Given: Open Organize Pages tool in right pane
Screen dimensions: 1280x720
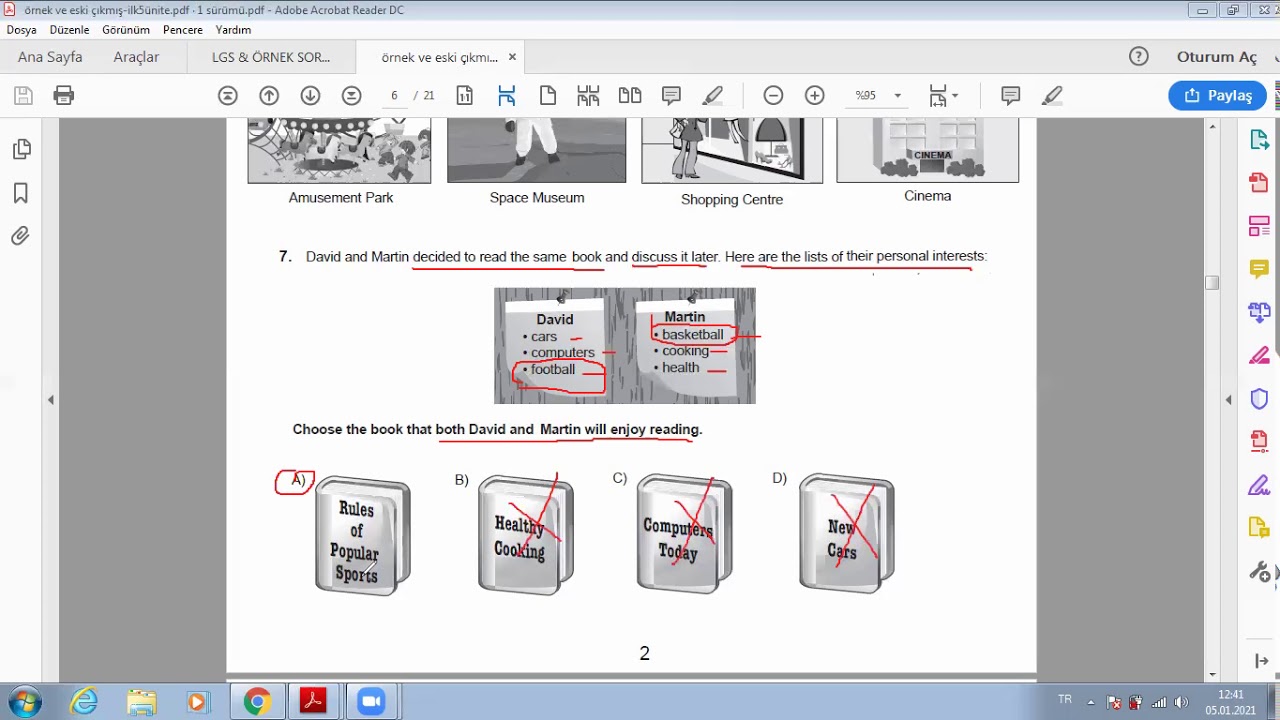Looking at the screenshot, I should [x=1259, y=226].
